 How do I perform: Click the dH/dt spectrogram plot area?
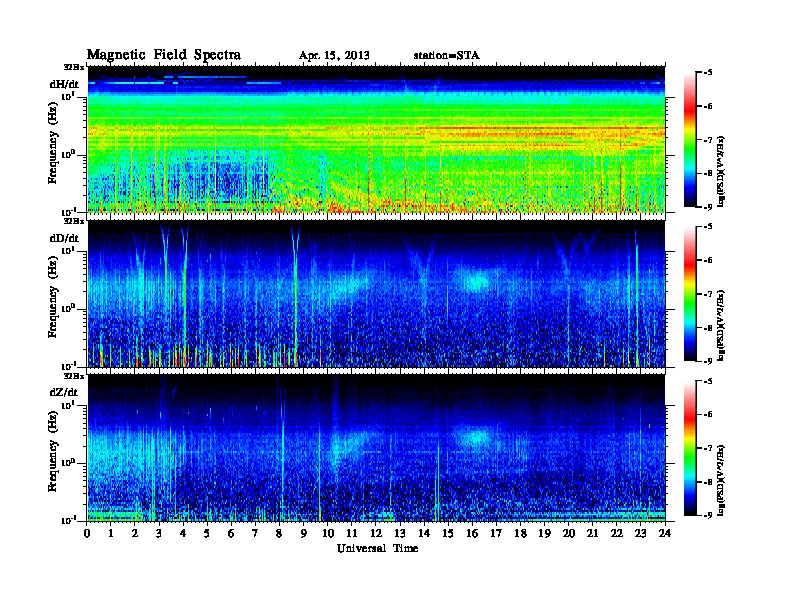pos(376,139)
